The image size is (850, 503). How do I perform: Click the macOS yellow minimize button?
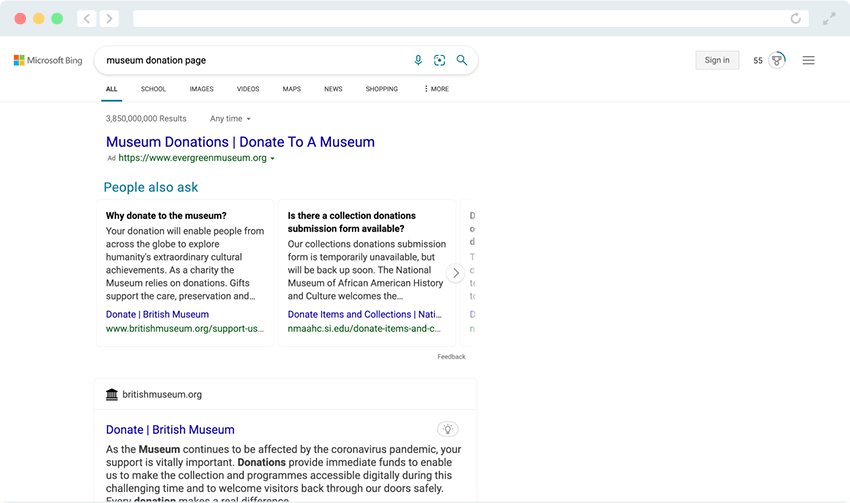(38, 18)
